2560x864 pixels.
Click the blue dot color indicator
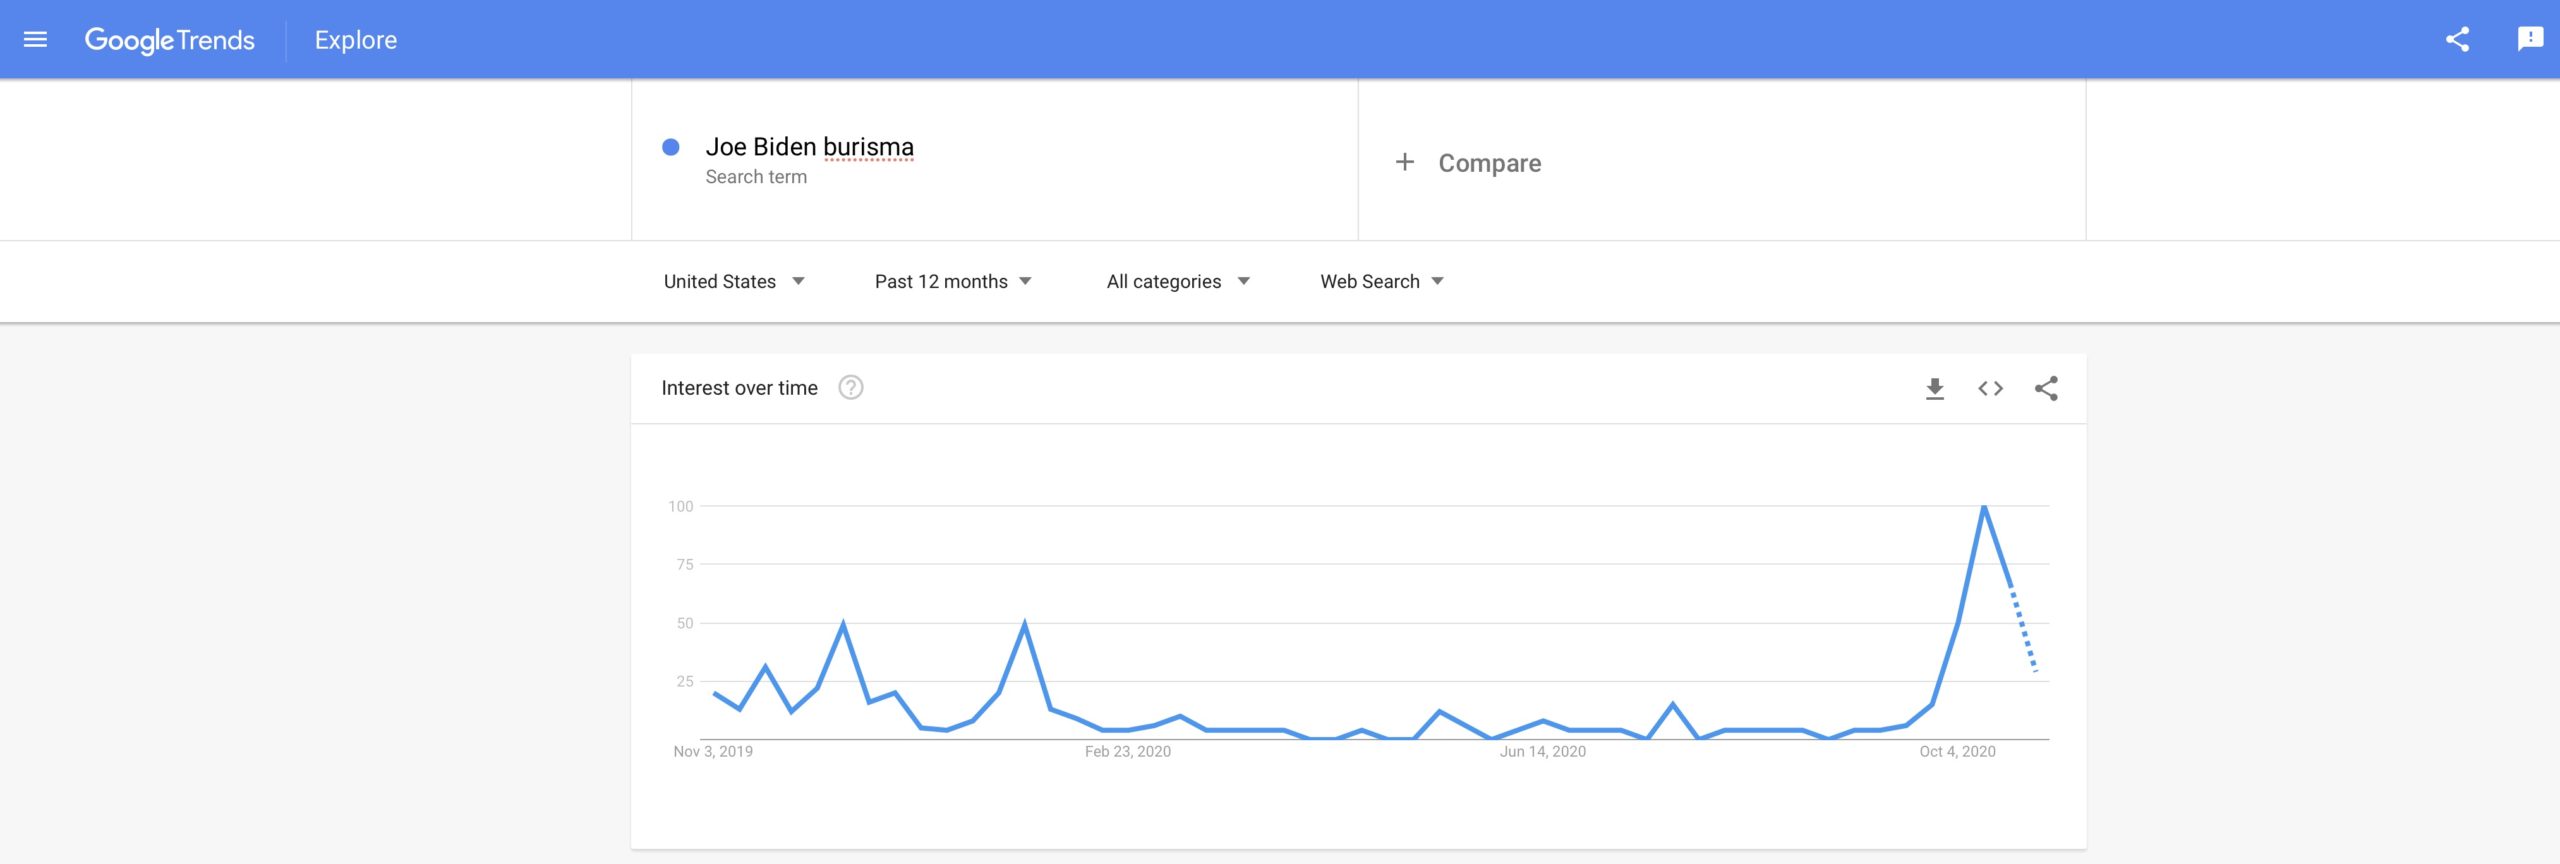pos(671,147)
